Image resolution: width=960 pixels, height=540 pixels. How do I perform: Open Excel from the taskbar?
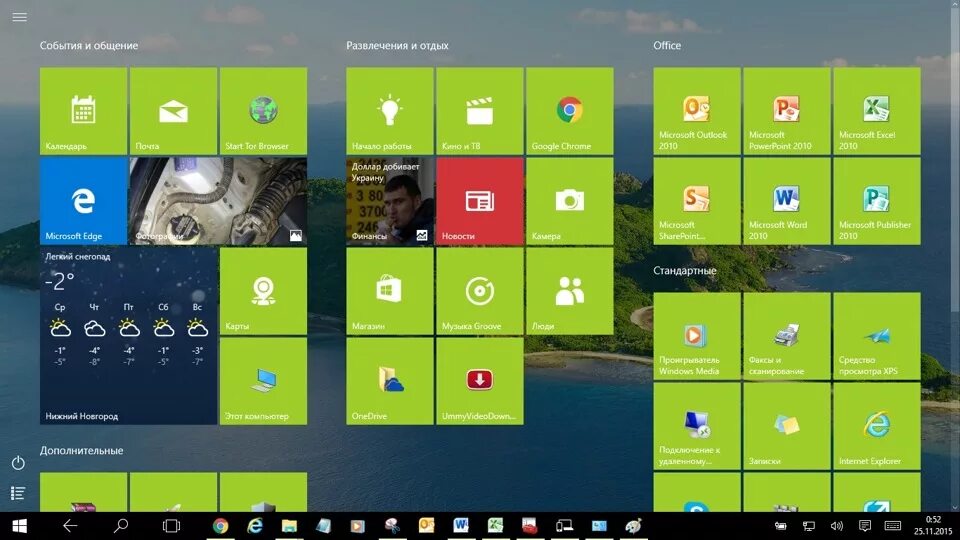point(495,526)
